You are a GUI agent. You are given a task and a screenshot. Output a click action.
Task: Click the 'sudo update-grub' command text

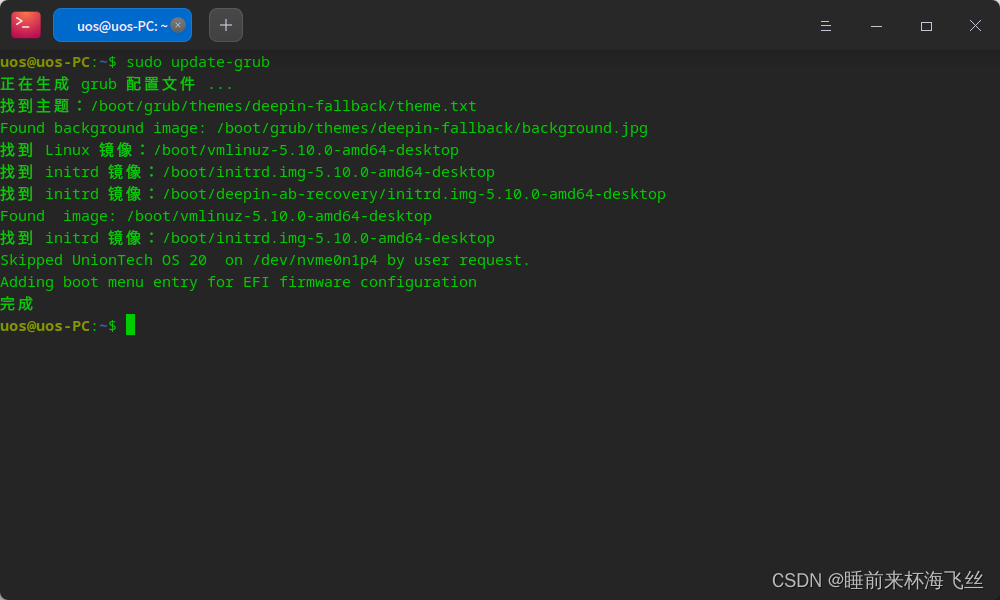click(x=198, y=62)
